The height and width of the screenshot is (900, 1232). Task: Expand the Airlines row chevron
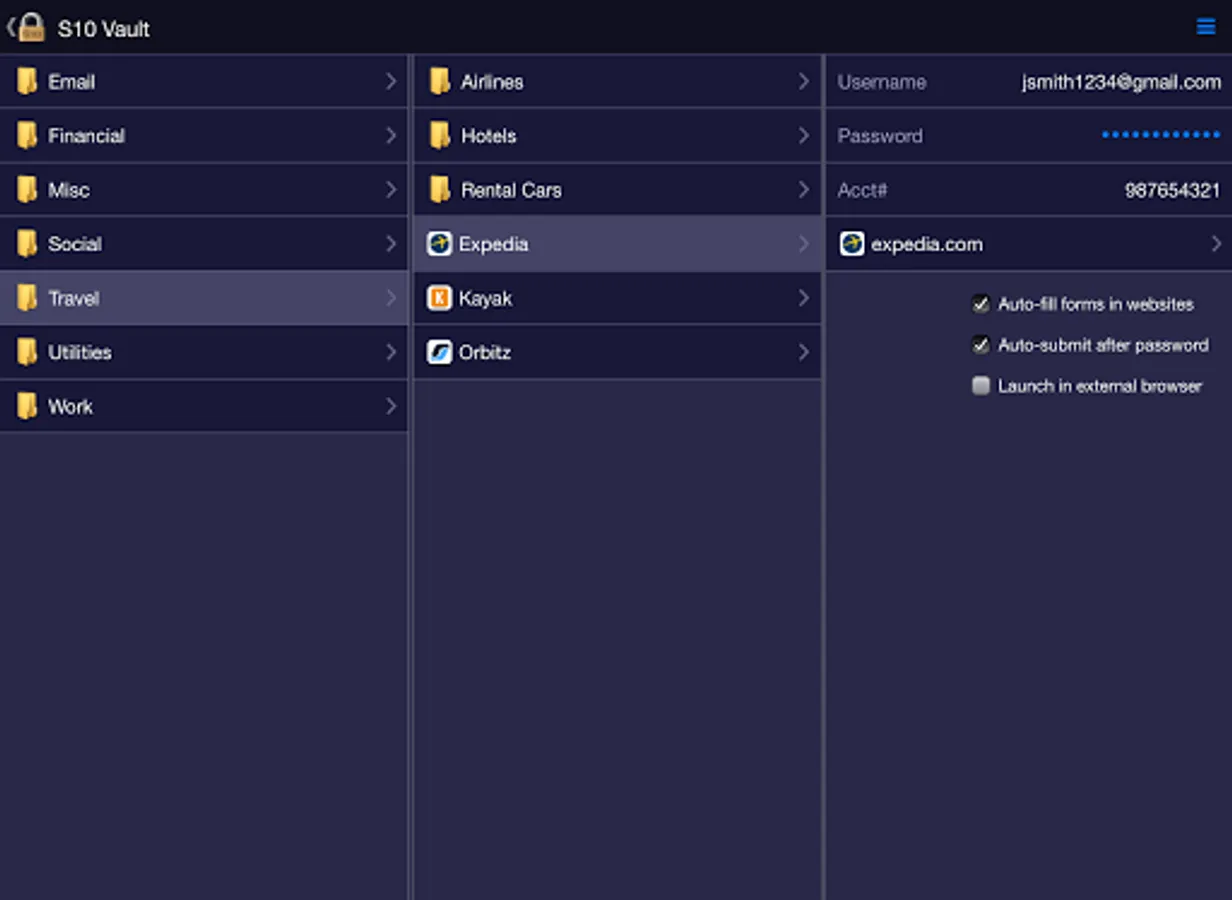click(803, 81)
